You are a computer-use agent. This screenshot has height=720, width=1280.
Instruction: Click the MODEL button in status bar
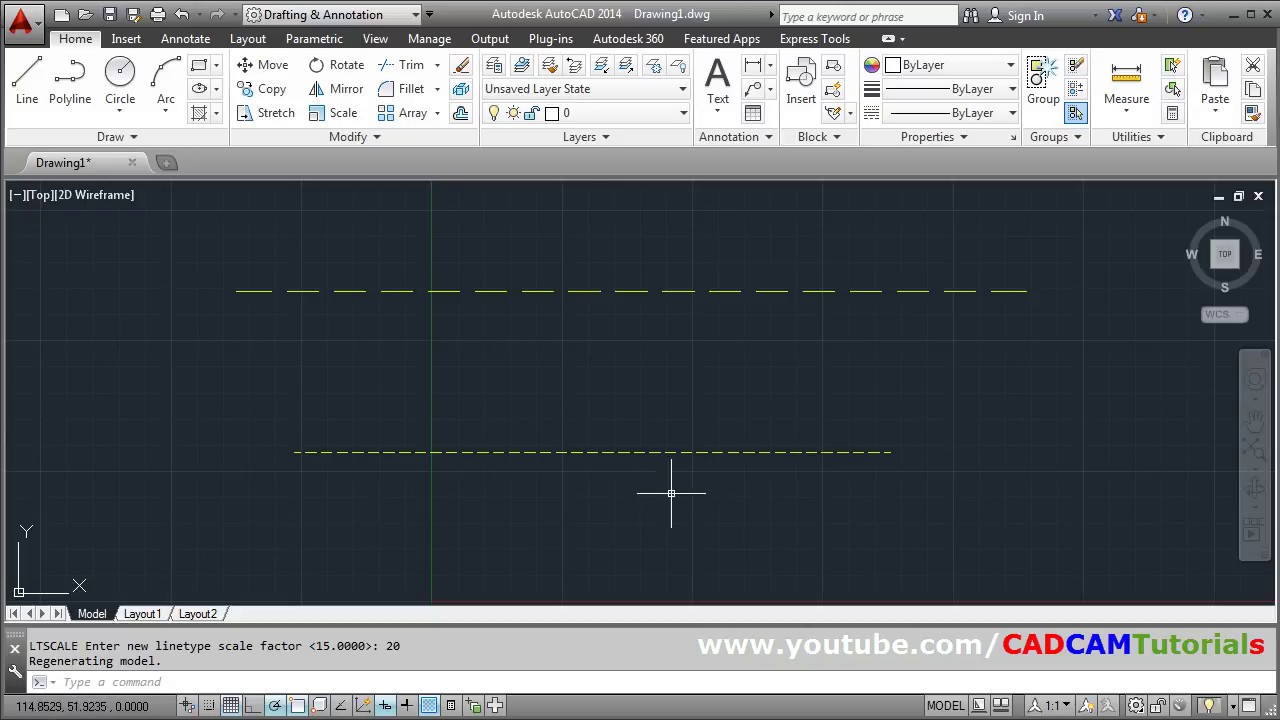point(945,706)
